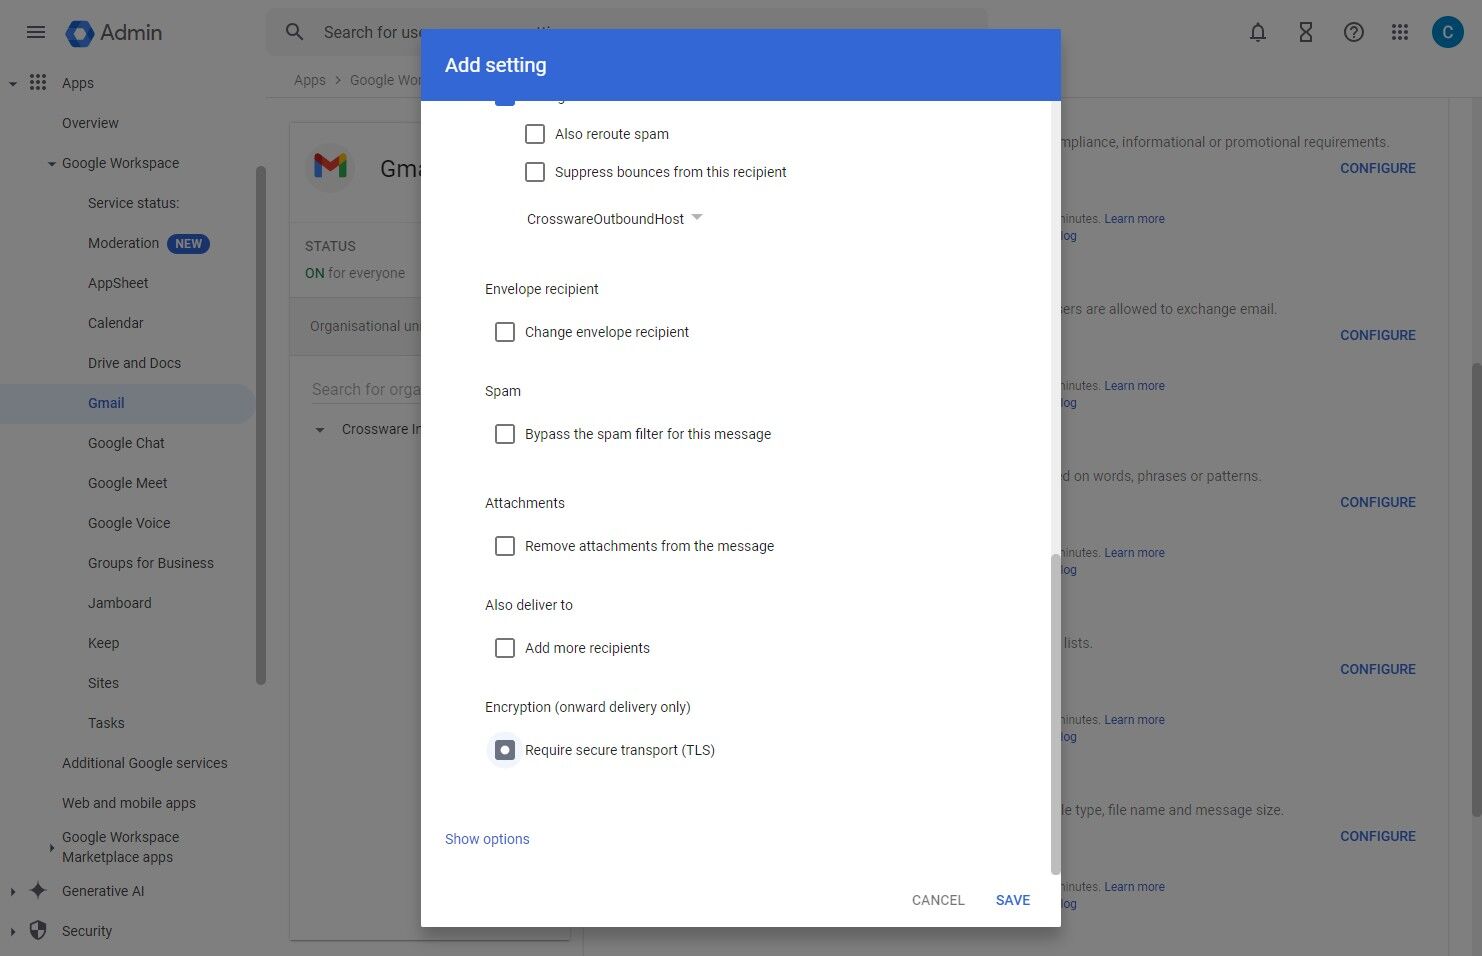This screenshot has width=1482, height=956.
Task: Click the Google Admin logo
Action: click(x=114, y=32)
